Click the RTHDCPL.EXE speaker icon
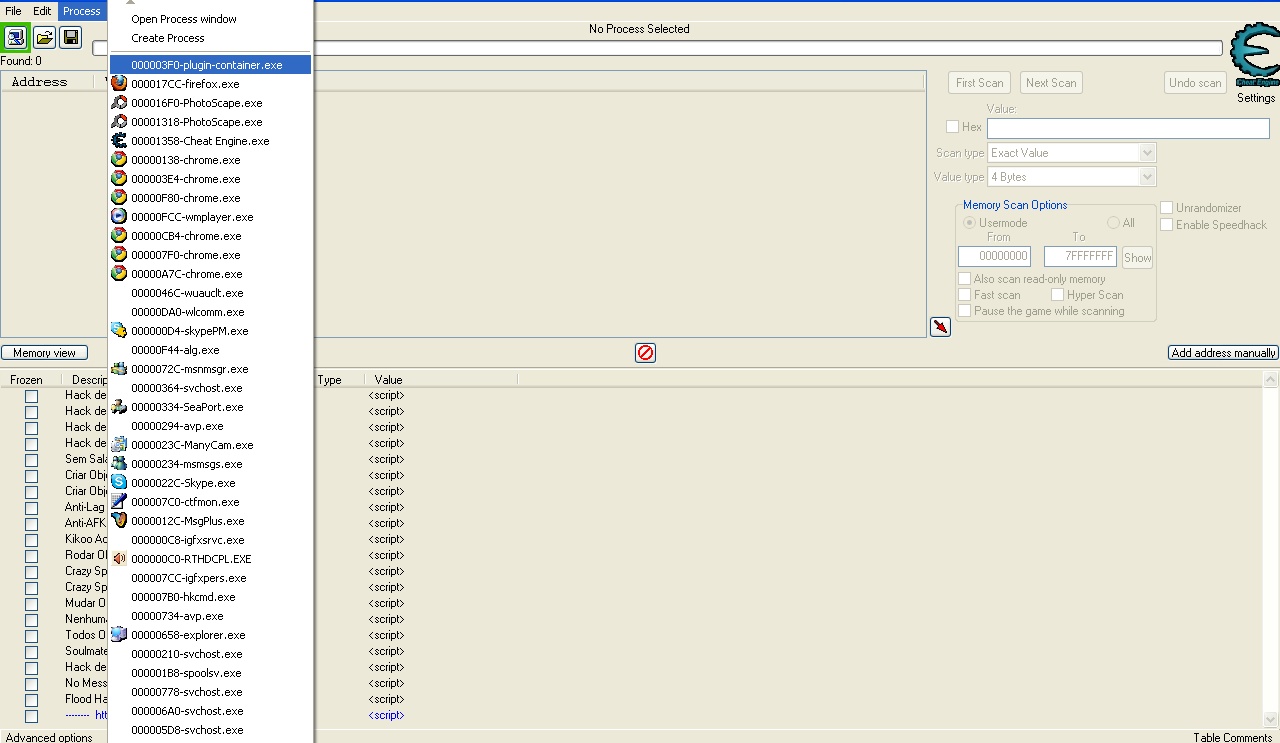 coord(119,559)
